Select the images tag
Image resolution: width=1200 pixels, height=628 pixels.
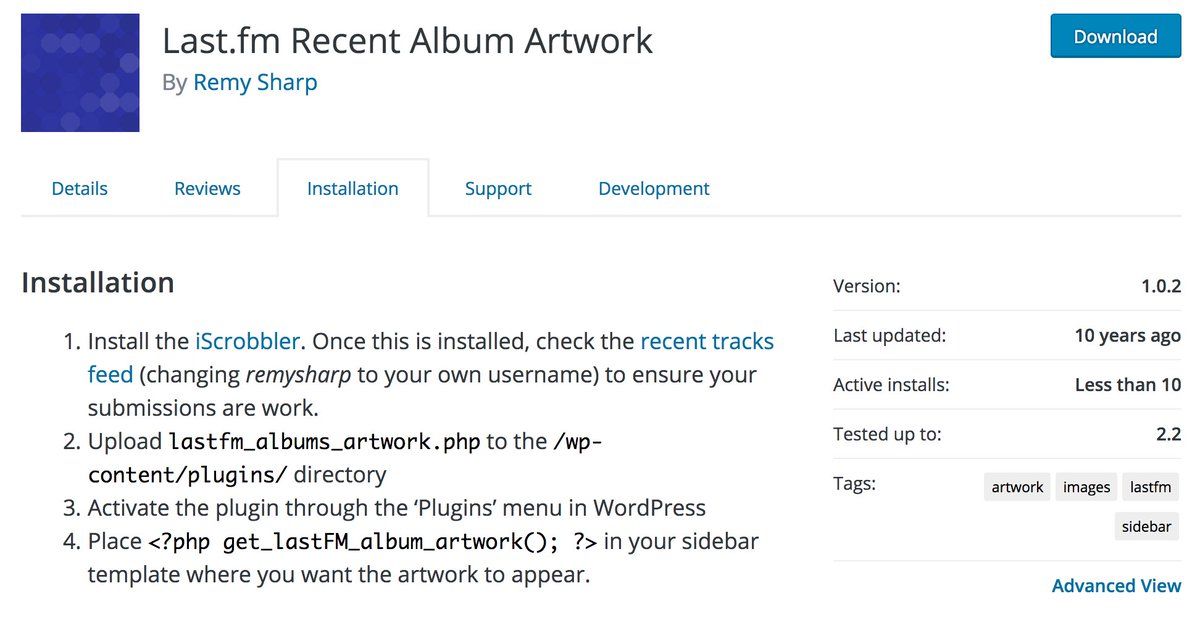[1086, 487]
